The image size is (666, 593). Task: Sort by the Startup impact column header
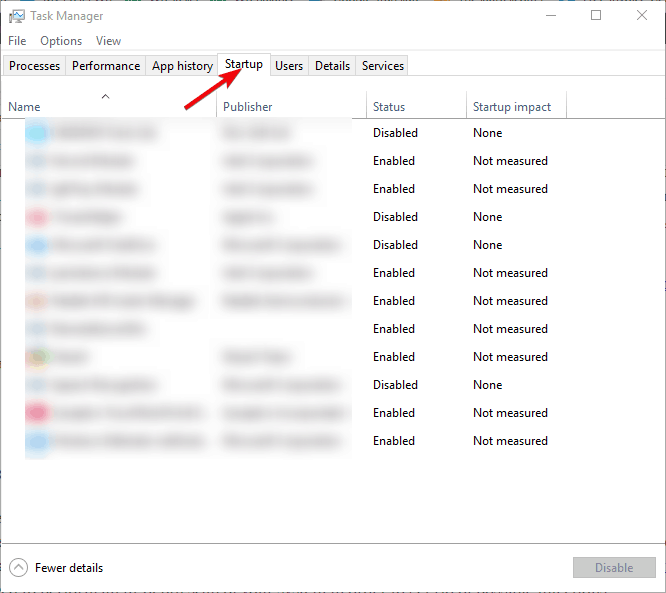[516, 104]
